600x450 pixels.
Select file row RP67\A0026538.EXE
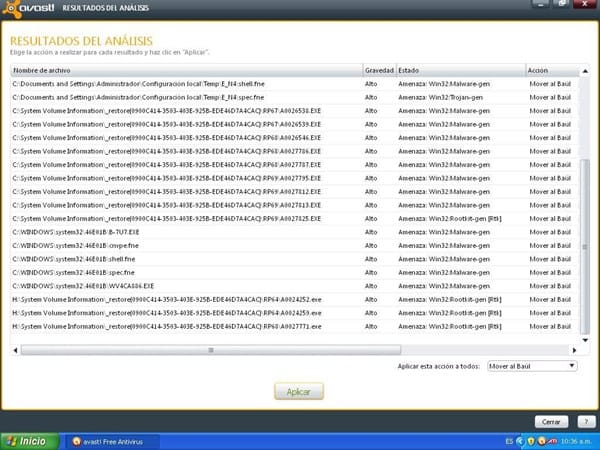[x=295, y=111]
